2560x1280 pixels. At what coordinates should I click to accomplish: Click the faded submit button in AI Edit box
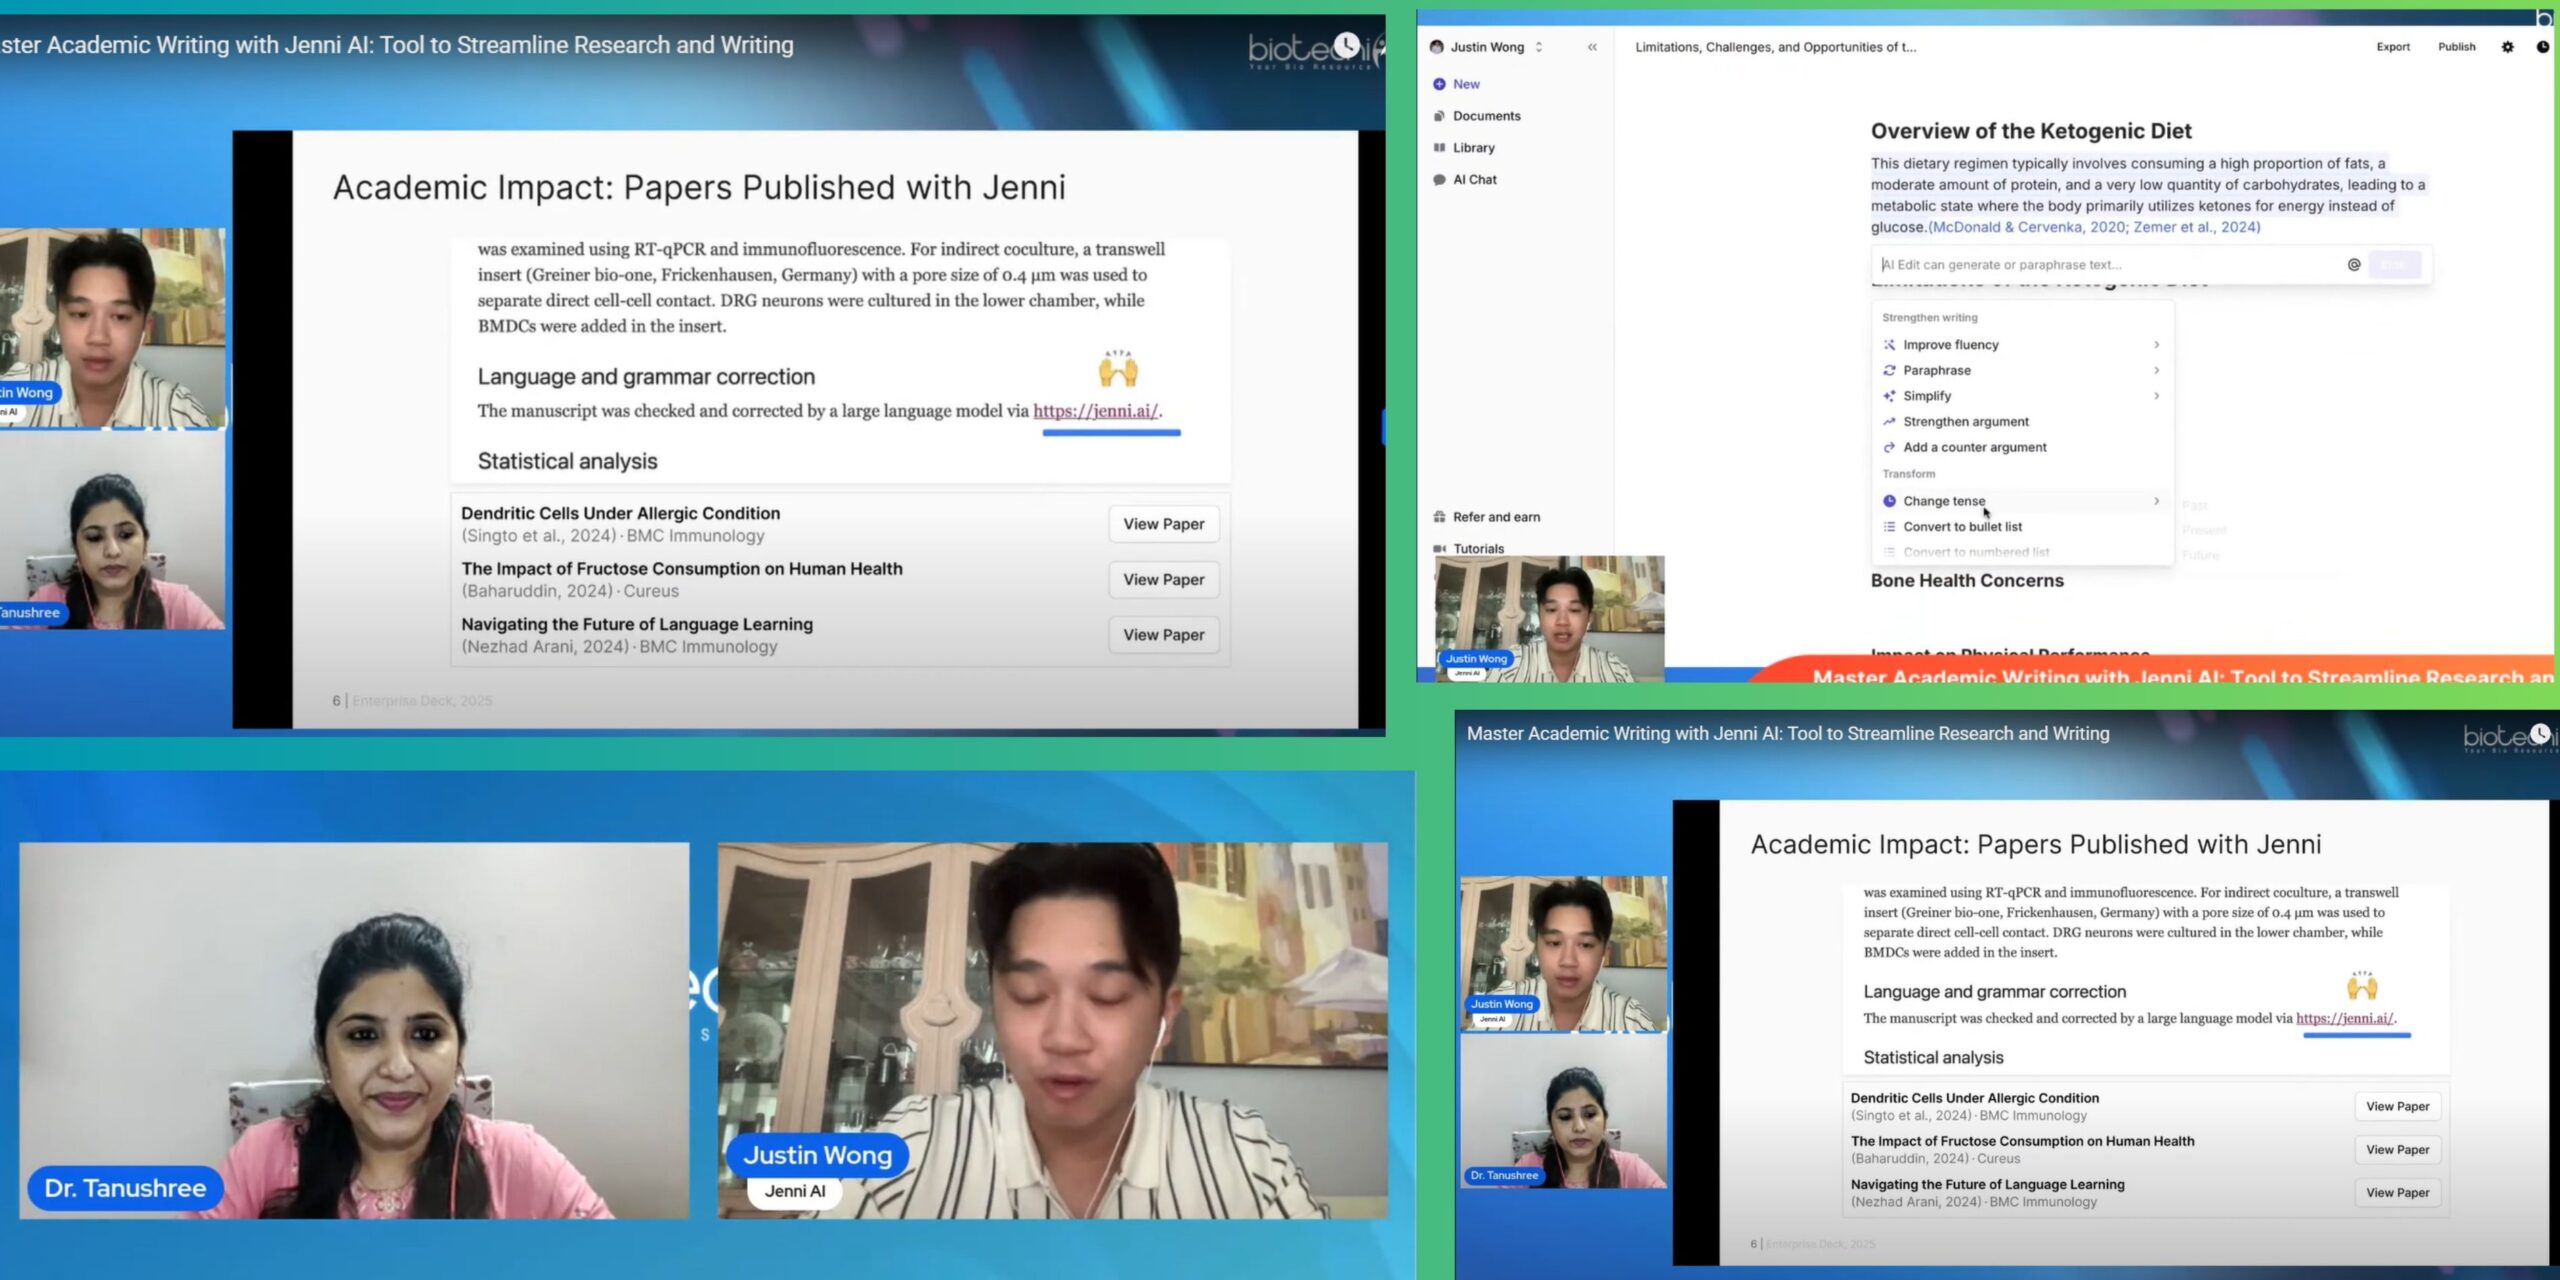click(2394, 265)
